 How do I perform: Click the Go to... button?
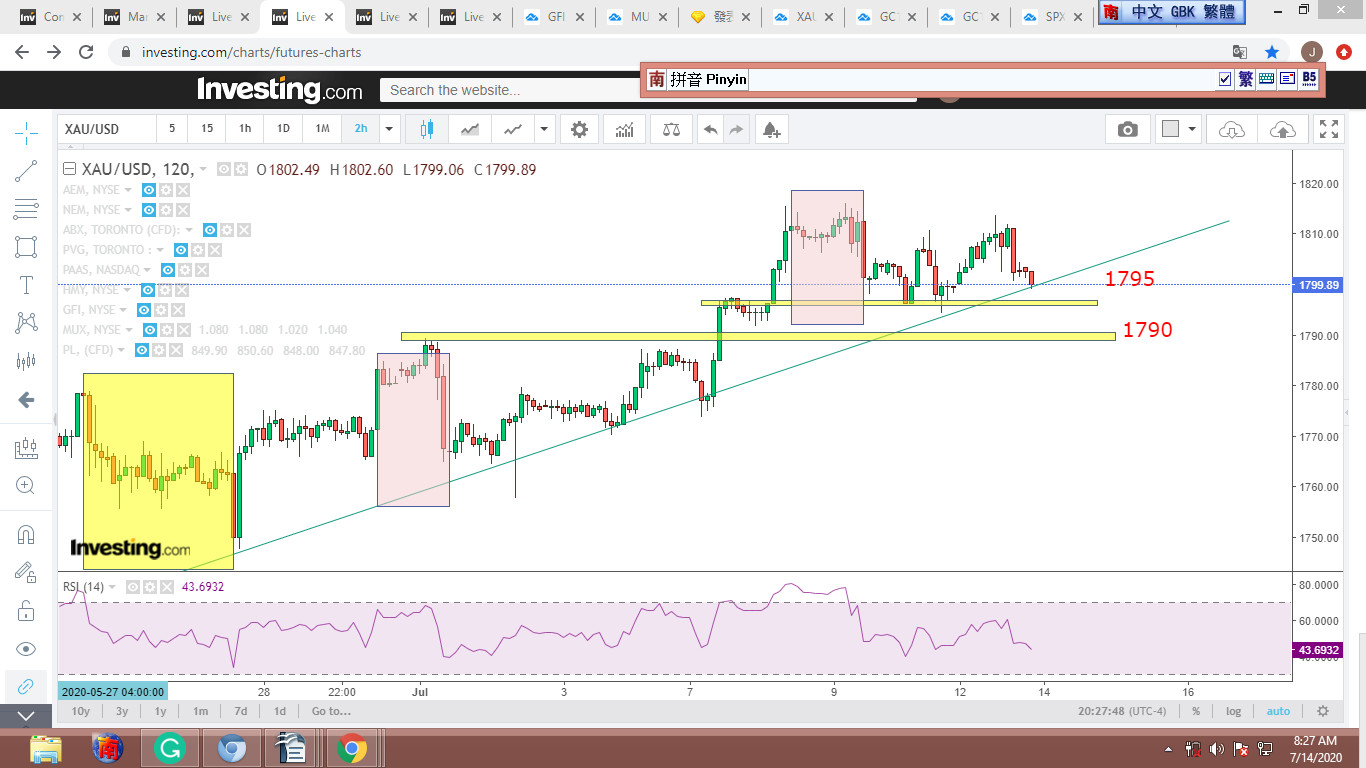(331, 711)
